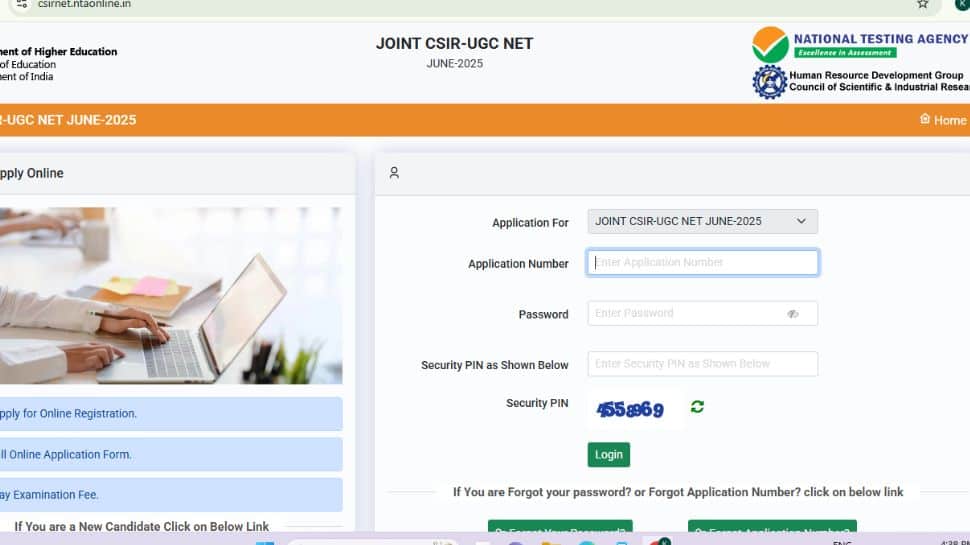Click the Windows Start taskbar icon

265,542
